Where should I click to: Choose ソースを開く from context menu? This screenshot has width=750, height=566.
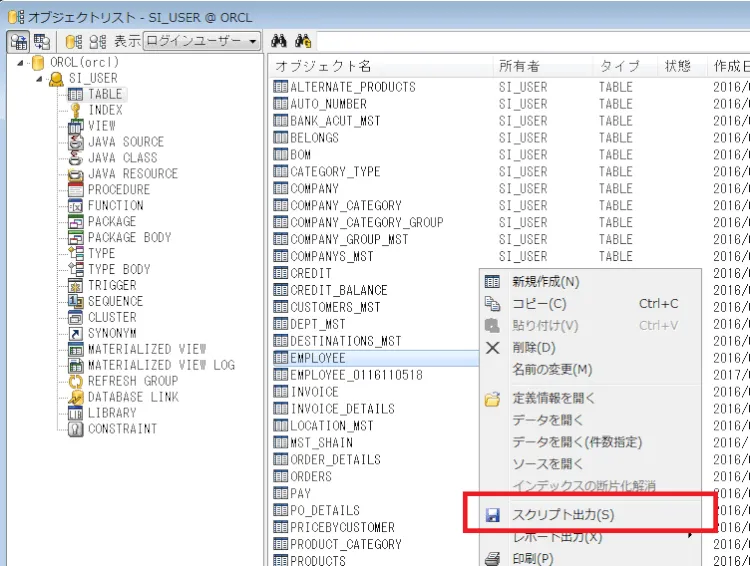[590, 465]
